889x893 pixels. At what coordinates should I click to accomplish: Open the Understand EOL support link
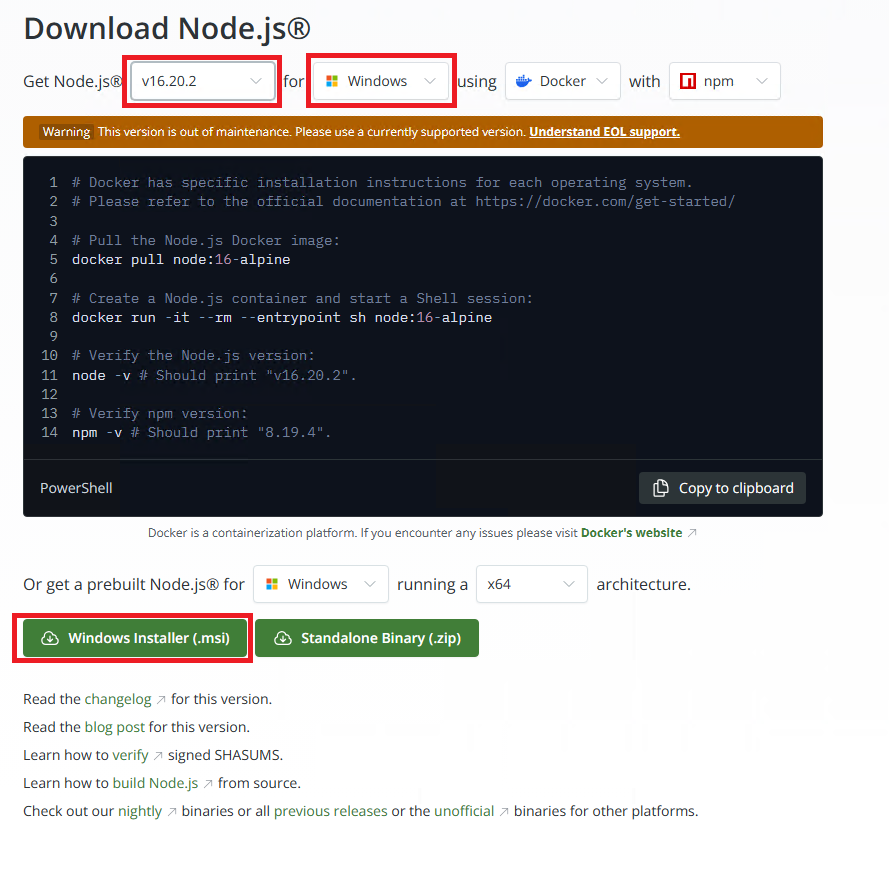[x=604, y=131]
